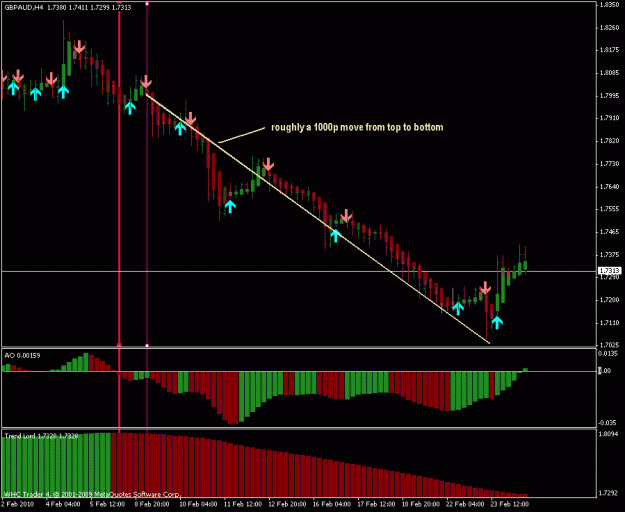Click the 0.0135 AO scale value
Screen dimensions: 625x512
click(x=609, y=353)
